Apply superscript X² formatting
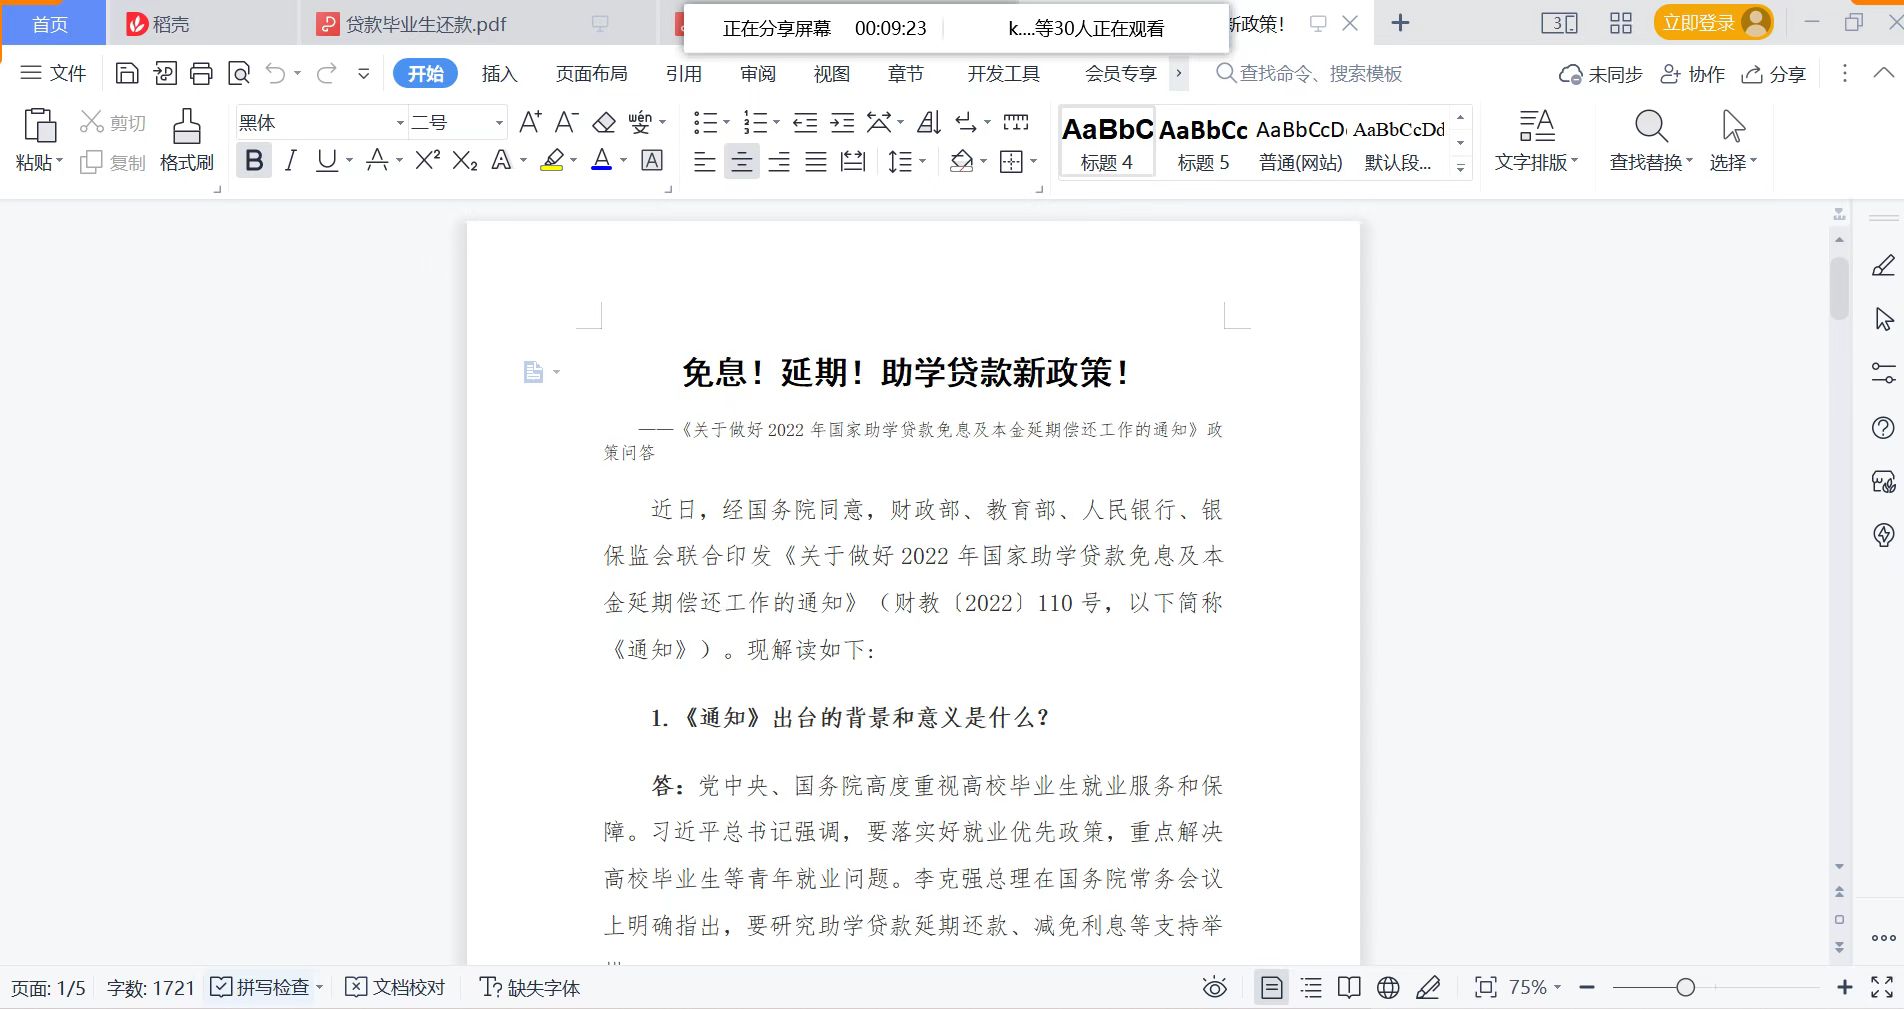Viewport: 1904px width, 1009px height. tap(428, 160)
